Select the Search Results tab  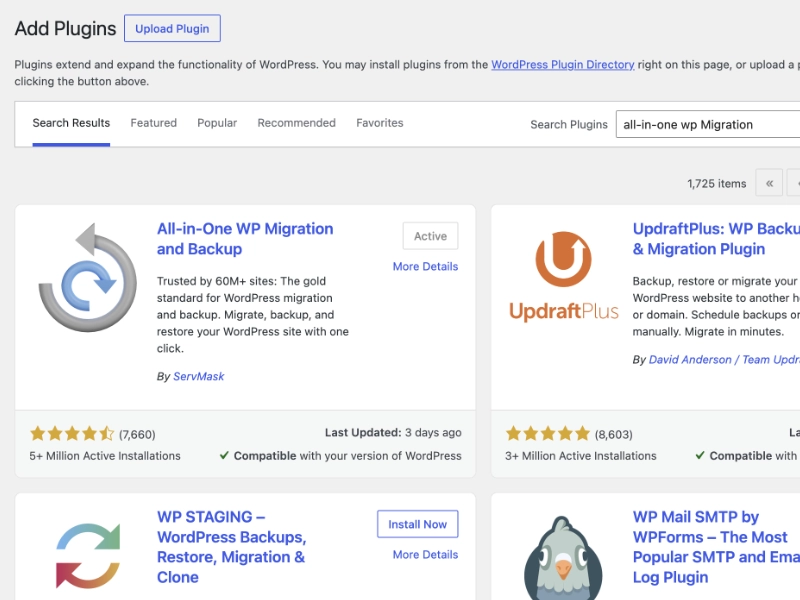pyautogui.click(x=71, y=123)
